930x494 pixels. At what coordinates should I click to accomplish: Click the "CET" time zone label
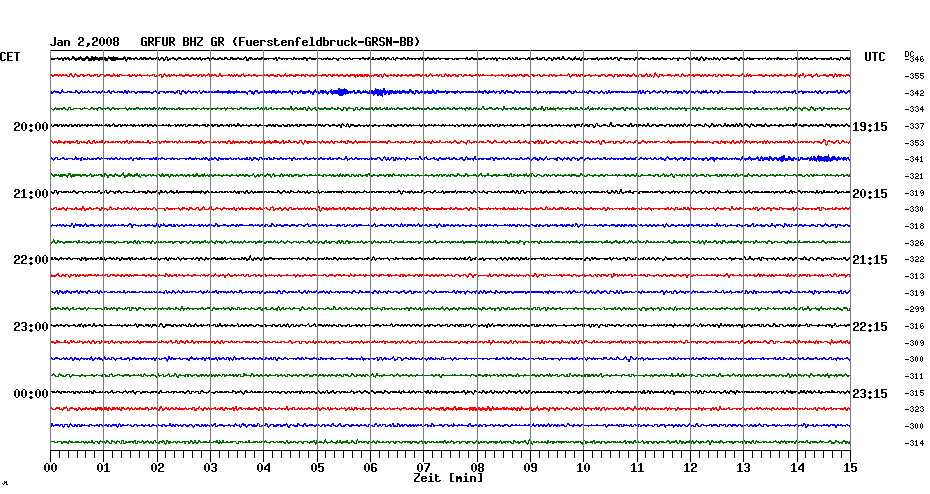pos(10,57)
